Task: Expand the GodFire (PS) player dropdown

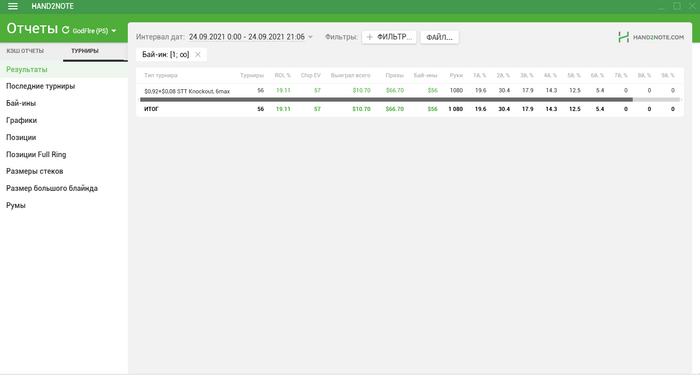Action: 94,31
